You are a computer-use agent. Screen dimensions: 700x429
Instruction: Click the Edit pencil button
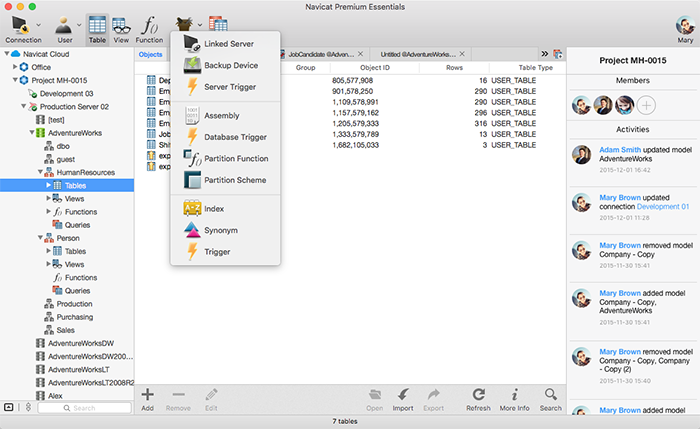pyautogui.click(x=211, y=400)
